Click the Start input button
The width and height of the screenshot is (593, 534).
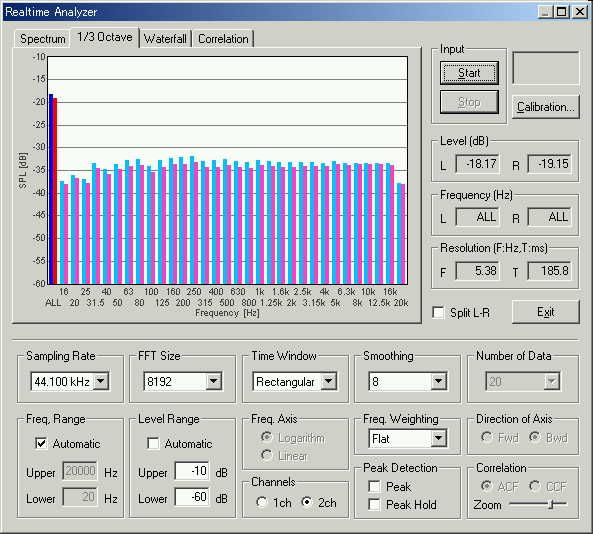[469, 73]
